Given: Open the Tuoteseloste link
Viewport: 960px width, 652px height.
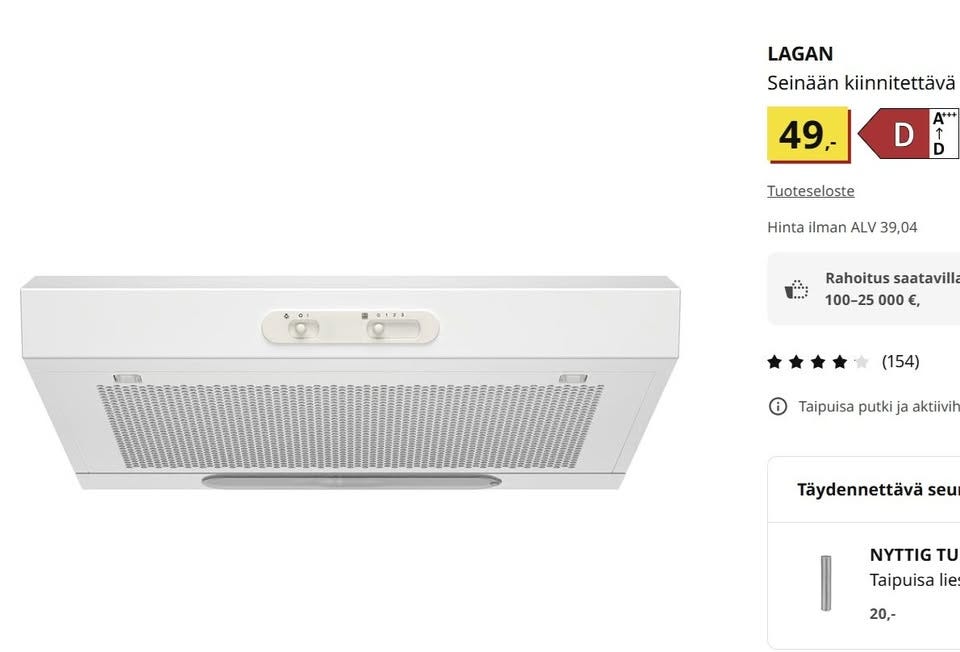Looking at the screenshot, I should coord(810,191).
